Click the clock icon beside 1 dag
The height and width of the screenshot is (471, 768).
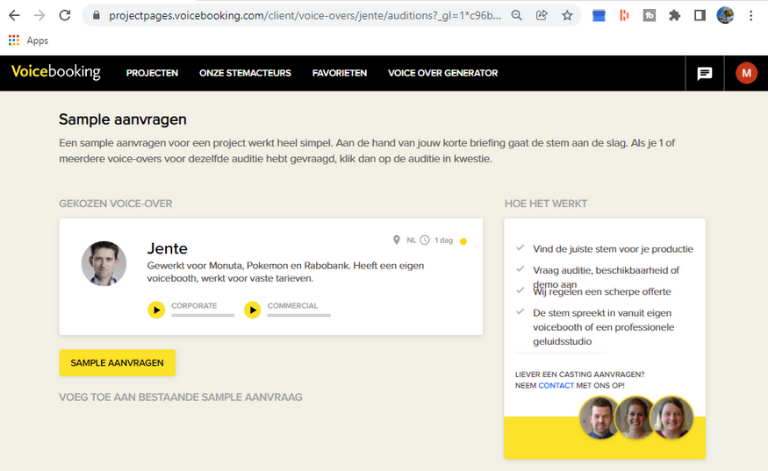pyautogui.click(x=425, y=240)
